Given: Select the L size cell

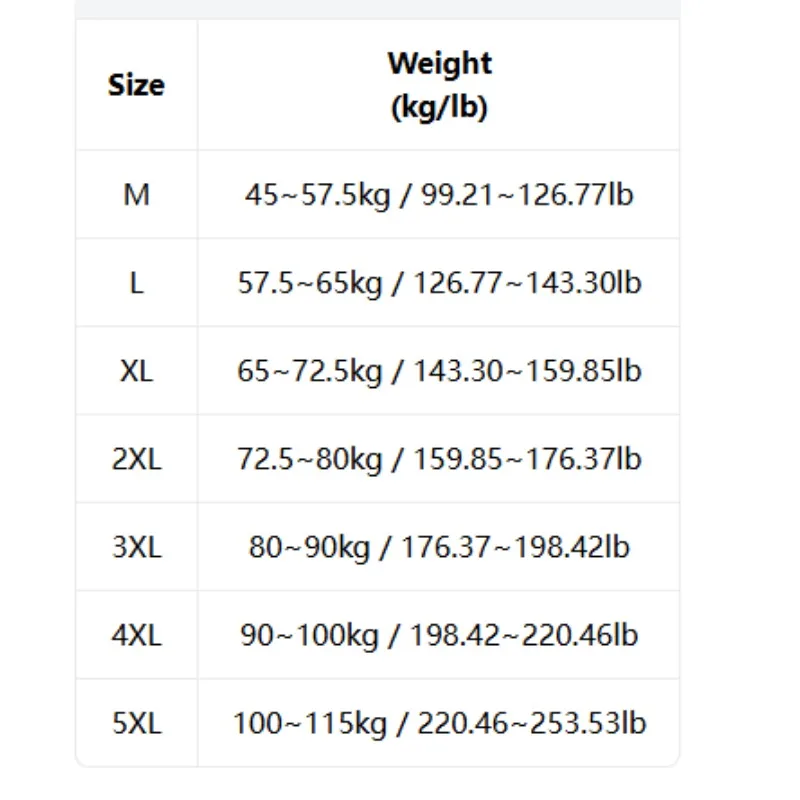Looking at the screenshot, I should click(136, 283).
